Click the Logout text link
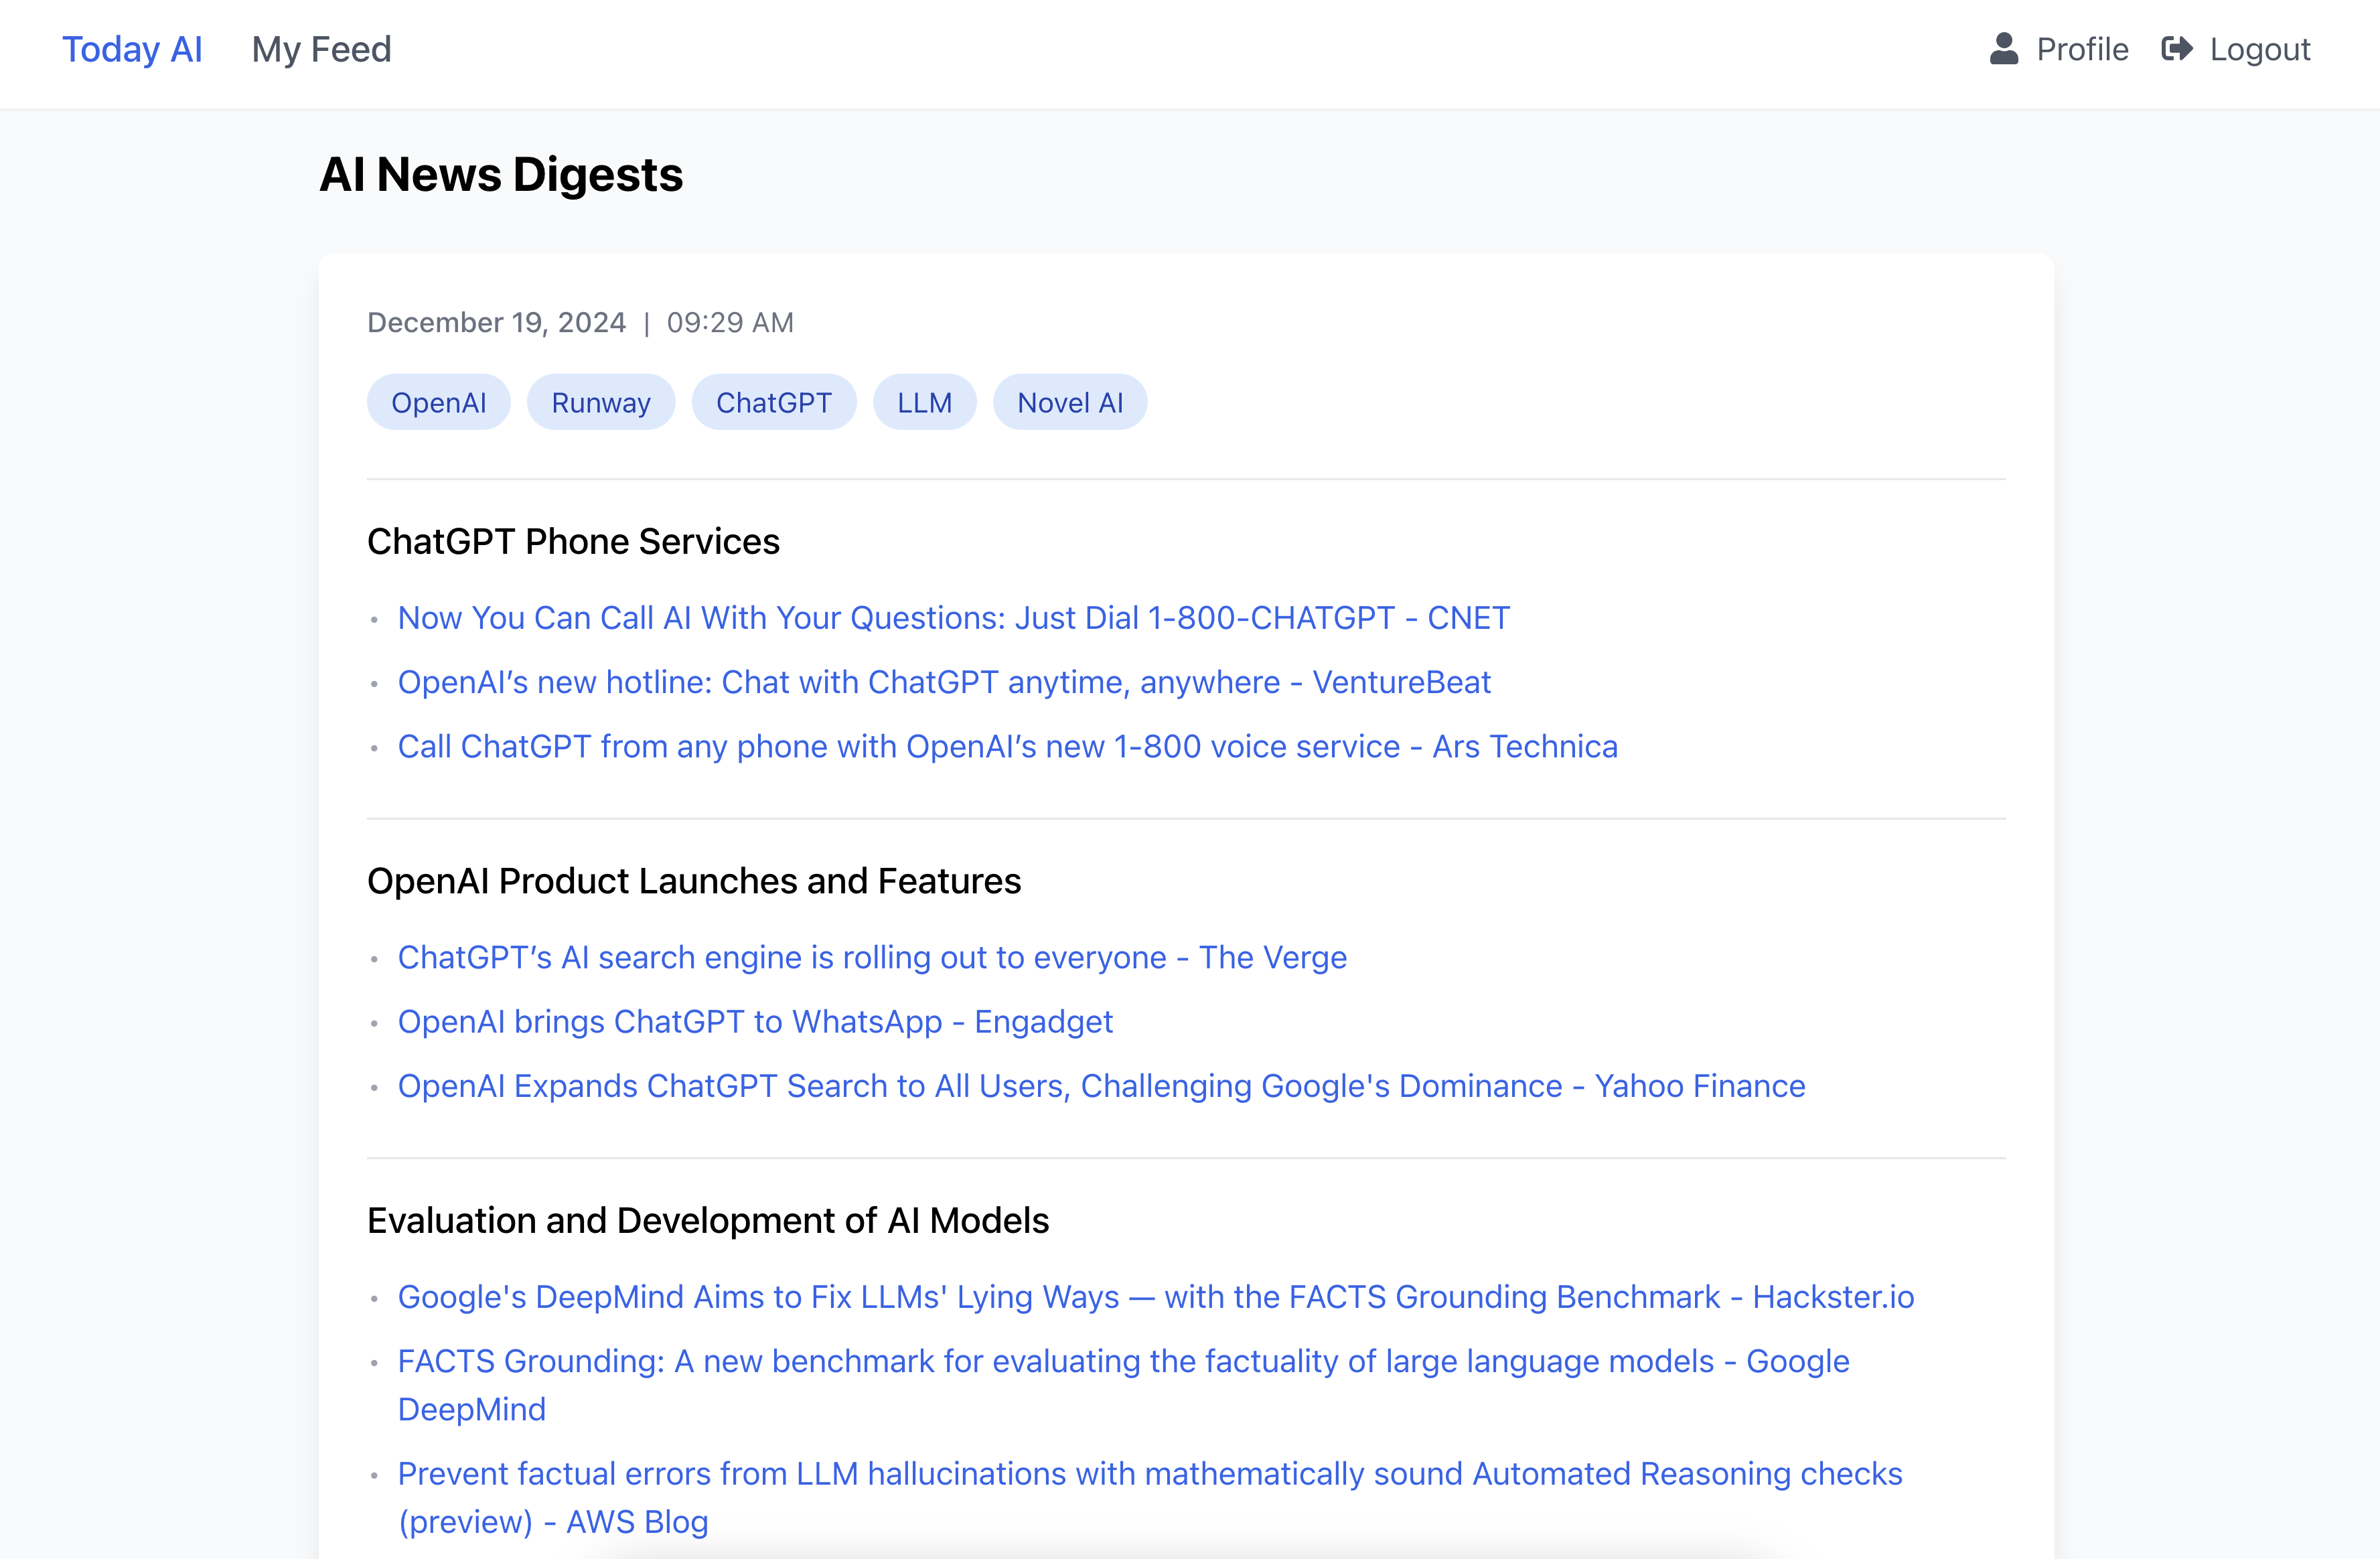This screenshot has height=1559, width=2380. [x=2259, y=49]
